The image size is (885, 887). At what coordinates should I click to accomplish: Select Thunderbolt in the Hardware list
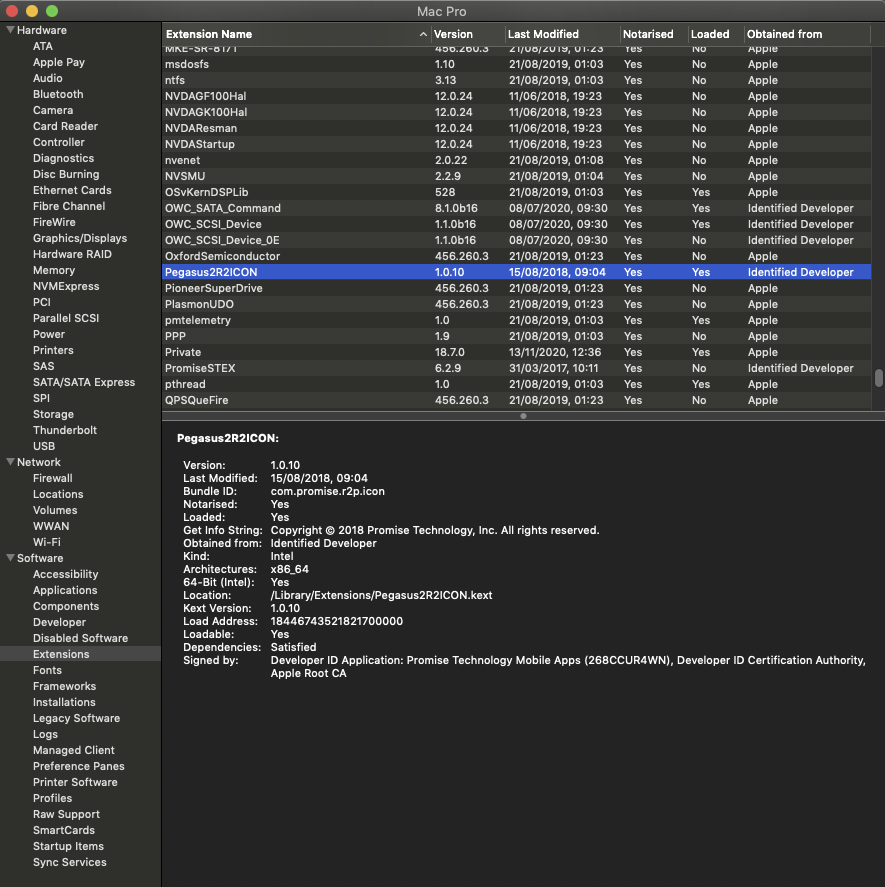pyautogui.click(x=64, y=430)
